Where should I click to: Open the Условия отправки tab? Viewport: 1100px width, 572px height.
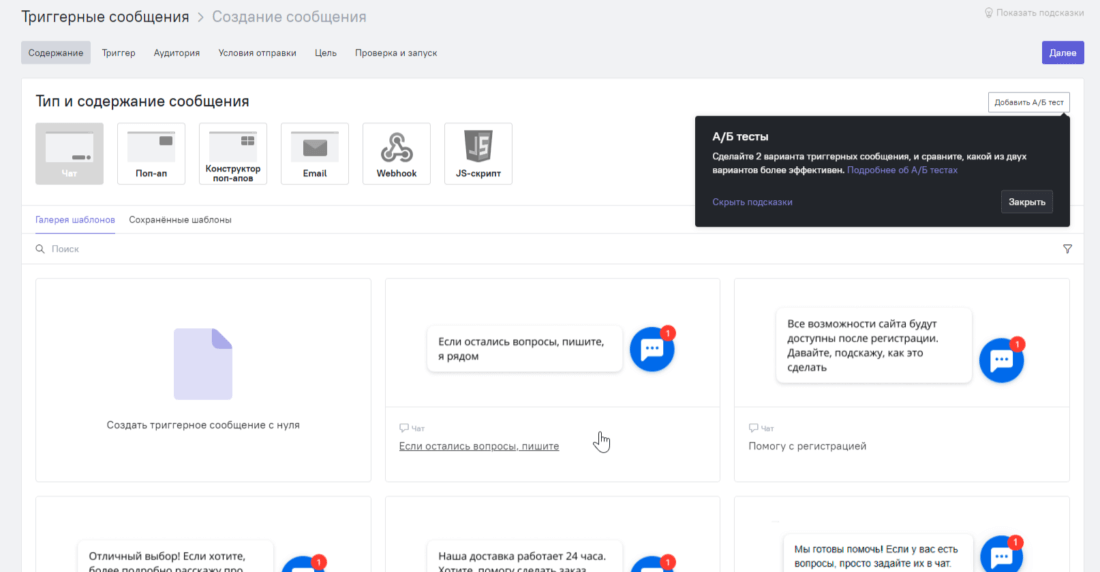pyautogui.click(x=257, y=53)
